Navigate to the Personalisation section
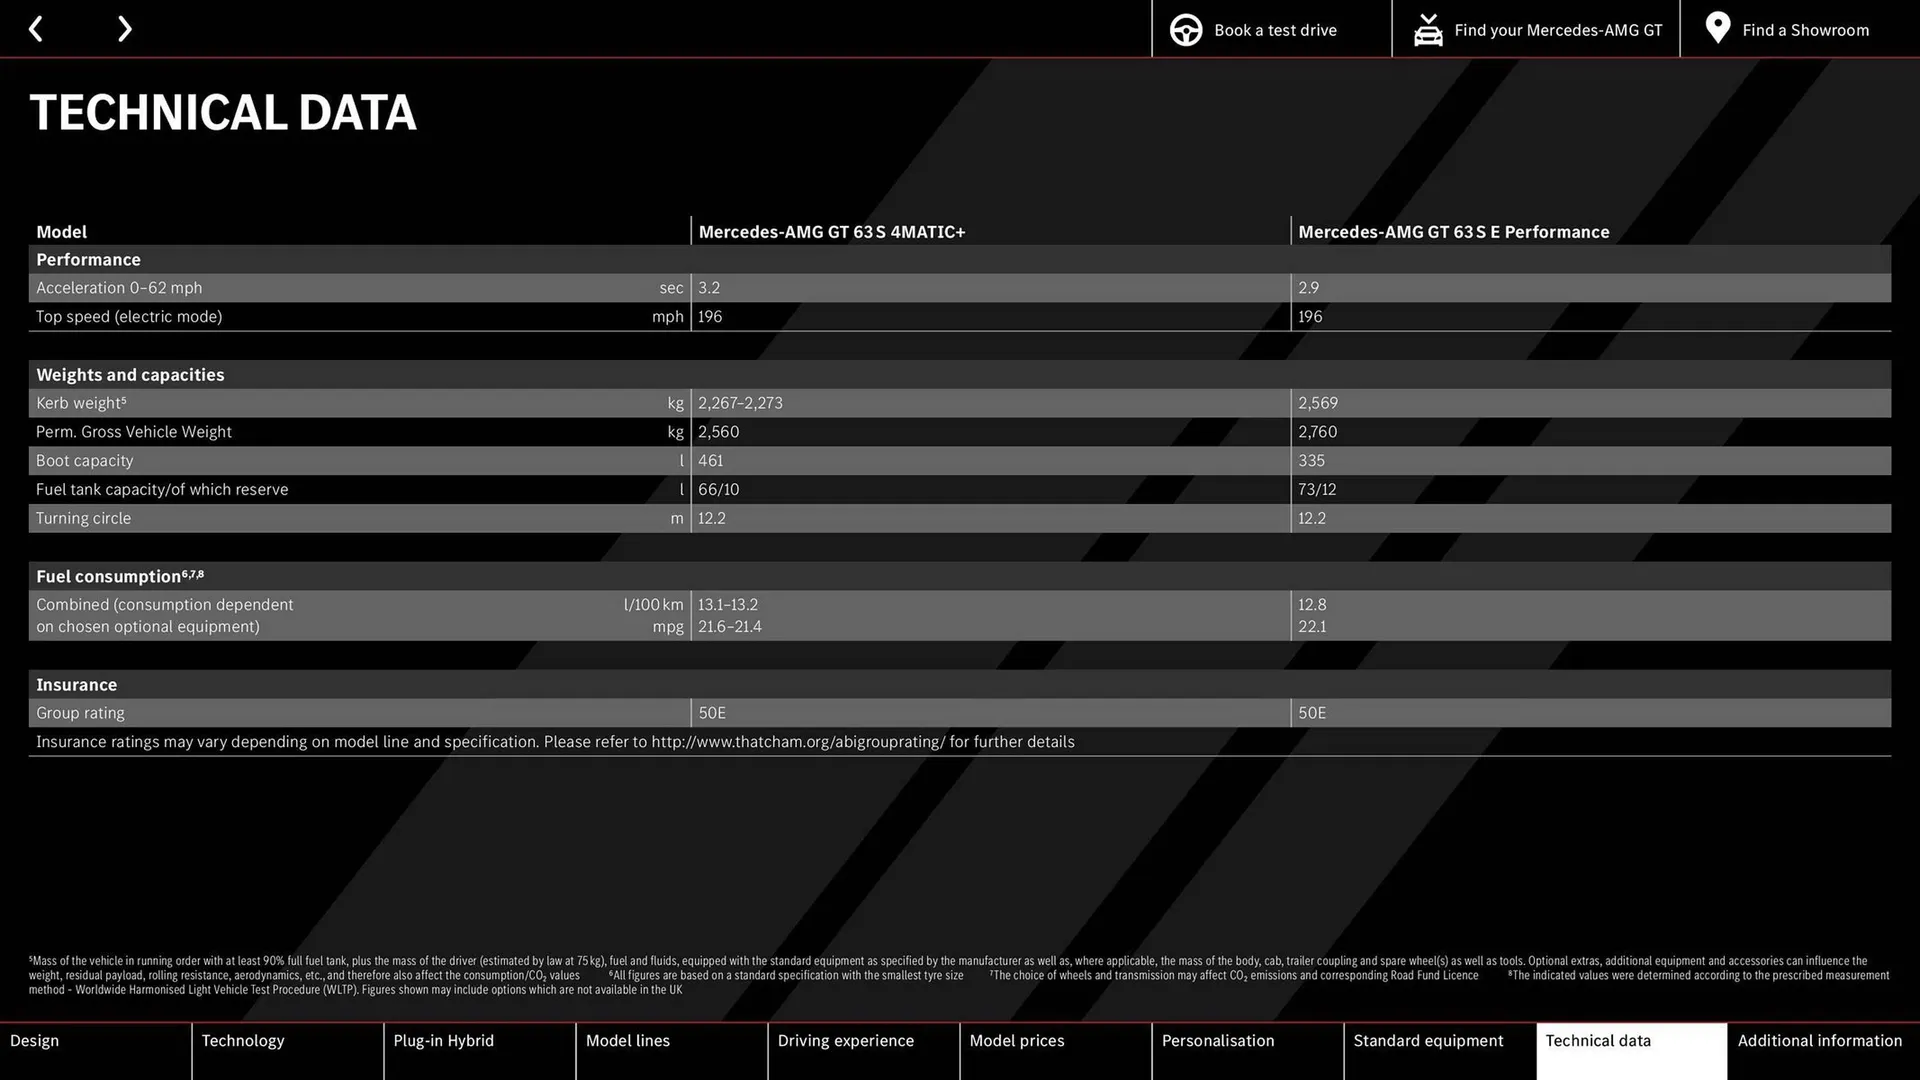The image size is (1920, 1080). point(1218,1040)
